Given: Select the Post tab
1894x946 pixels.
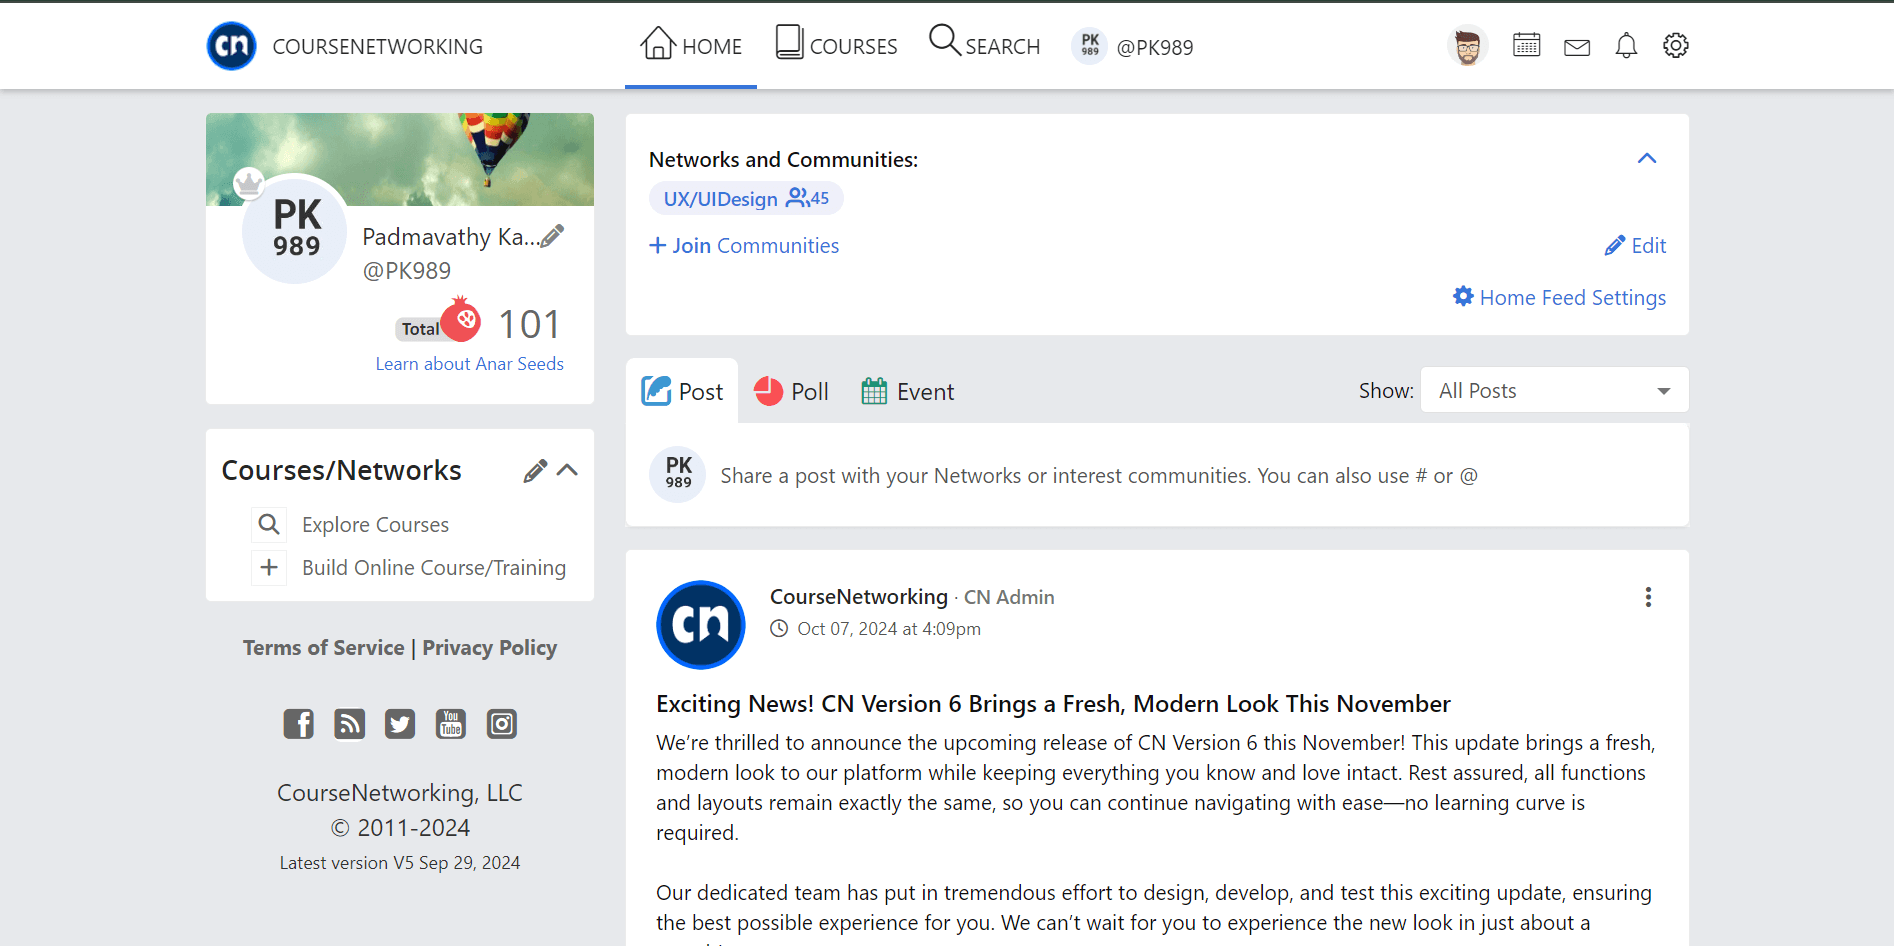Looking at the screenshot, I should click(x=682, y=391).
